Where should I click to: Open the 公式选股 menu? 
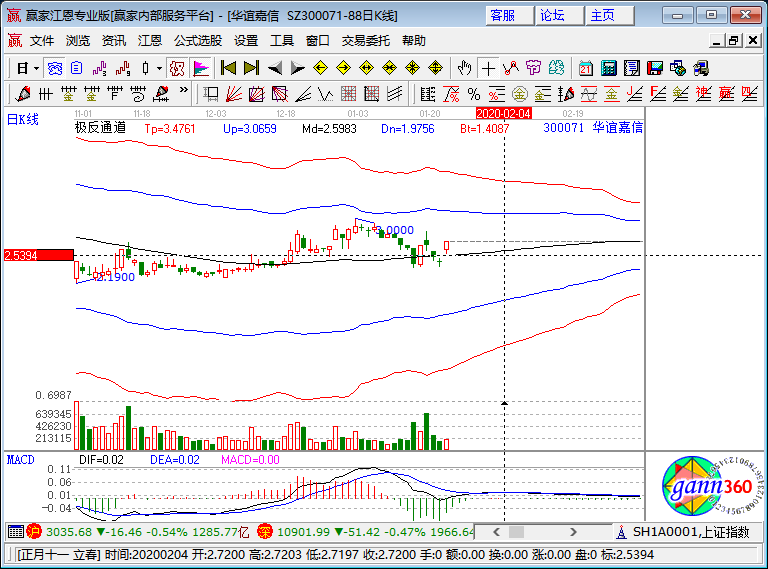(x=198, y=41)
